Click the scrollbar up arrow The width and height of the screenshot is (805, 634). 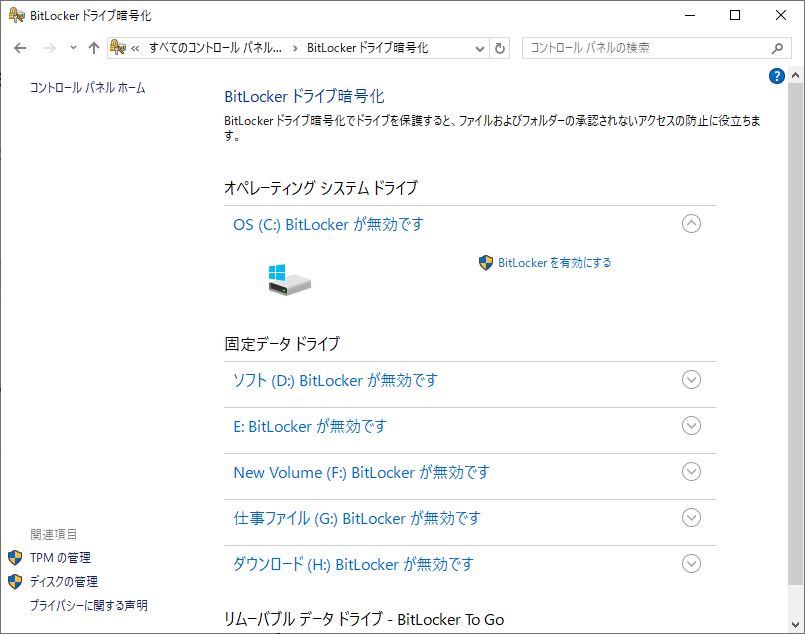tap(795, 75)
